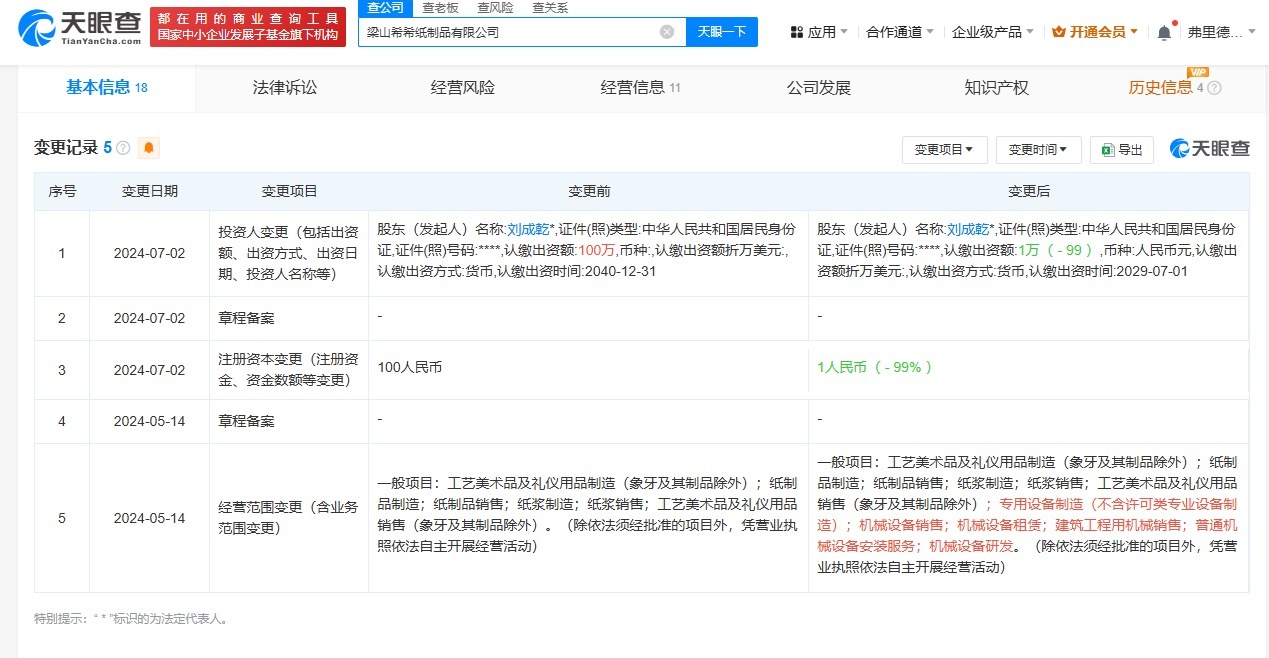Click the 应用 grid icon
1269x658 pixels.
pos(797,32)
